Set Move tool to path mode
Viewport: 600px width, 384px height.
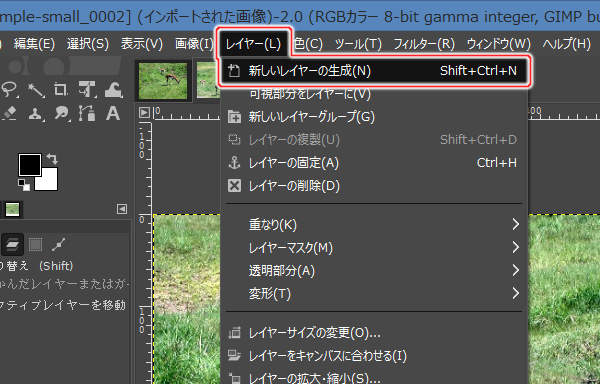coord(59,244)
